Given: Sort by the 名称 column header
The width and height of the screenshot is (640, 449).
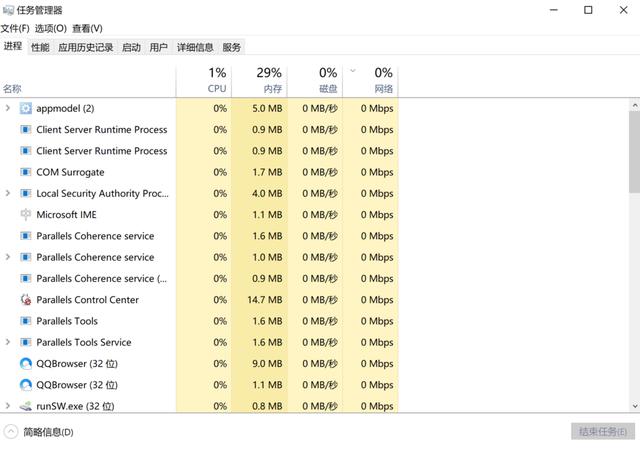Looking at the screenshot, I should pos(88,81).
